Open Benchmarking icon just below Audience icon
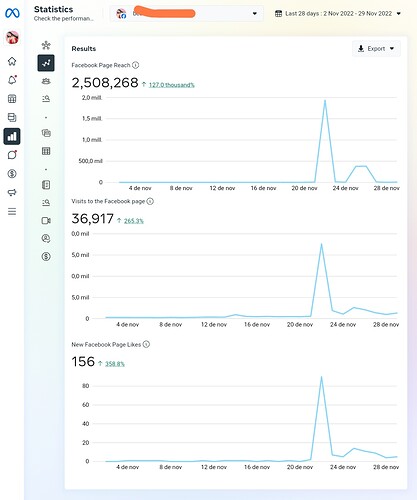The height and width of the screenshot is (500, 417). coord(46,99)
